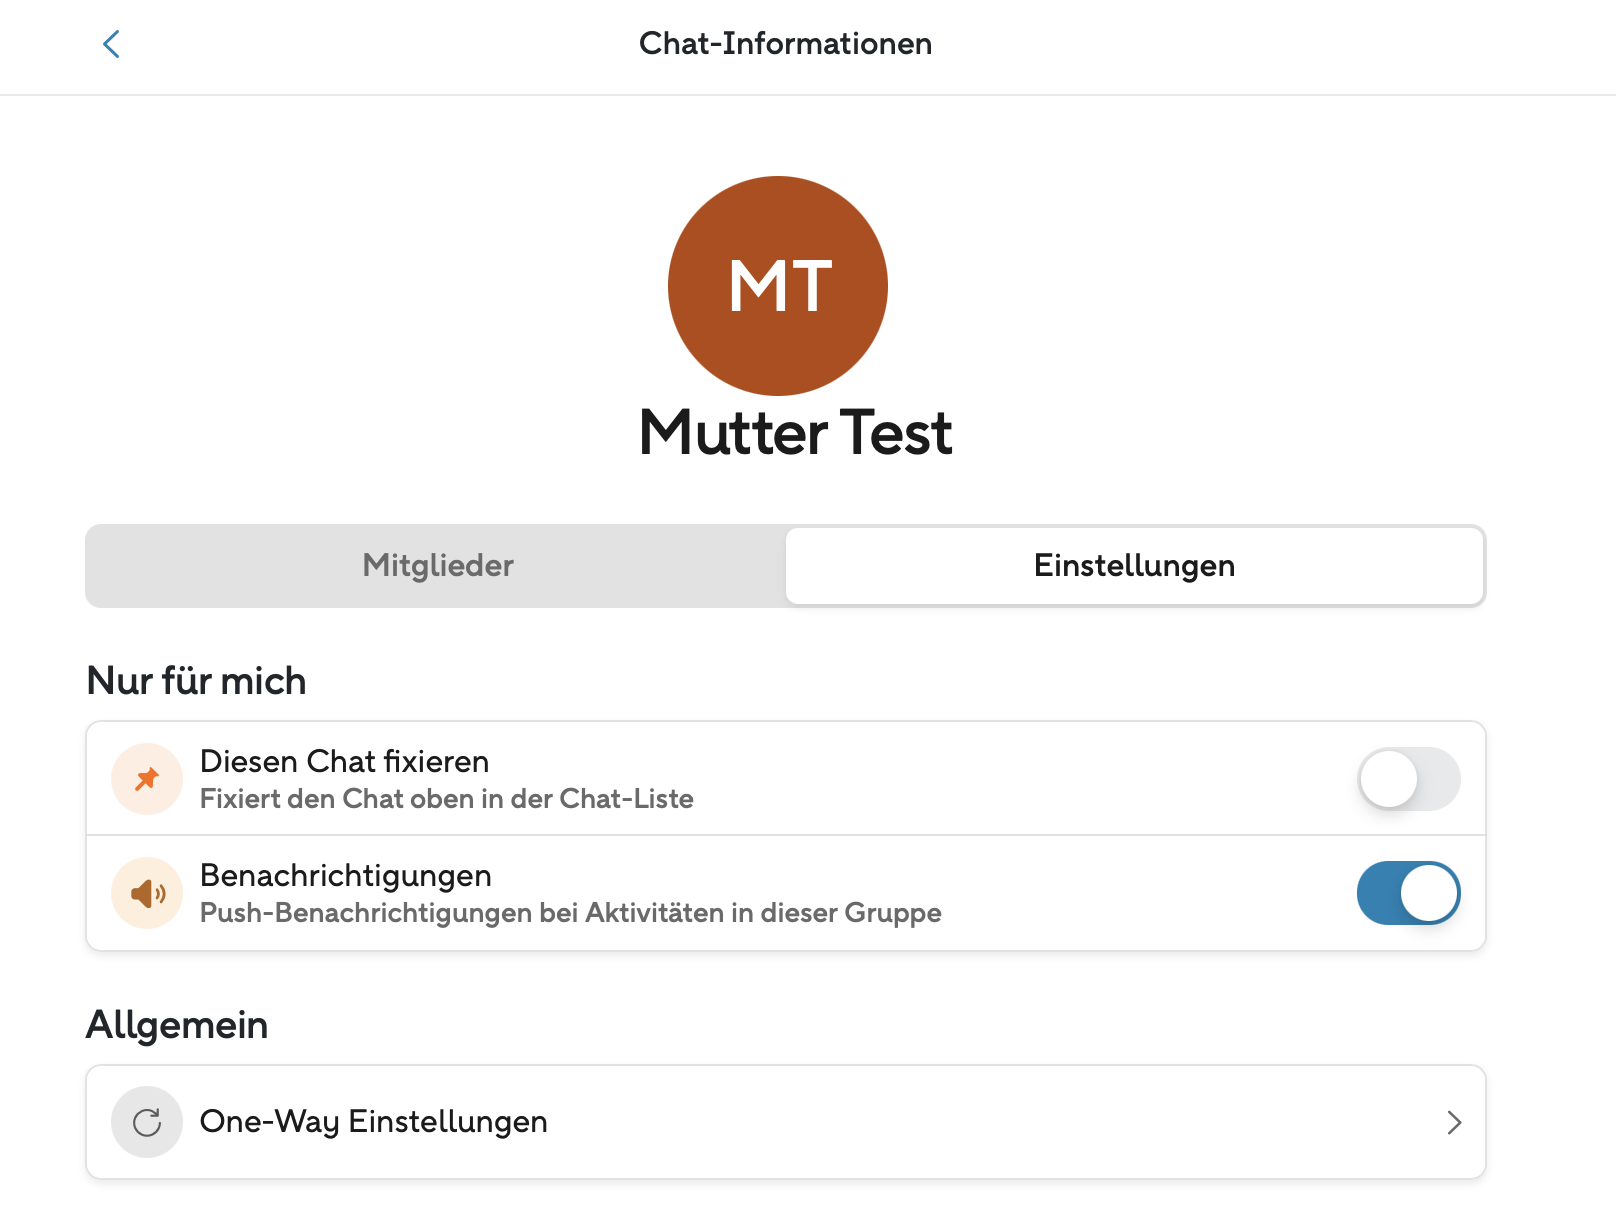Click the Allgemein section heading
Screen dimensions: 1616x1224
[177, 1025]
